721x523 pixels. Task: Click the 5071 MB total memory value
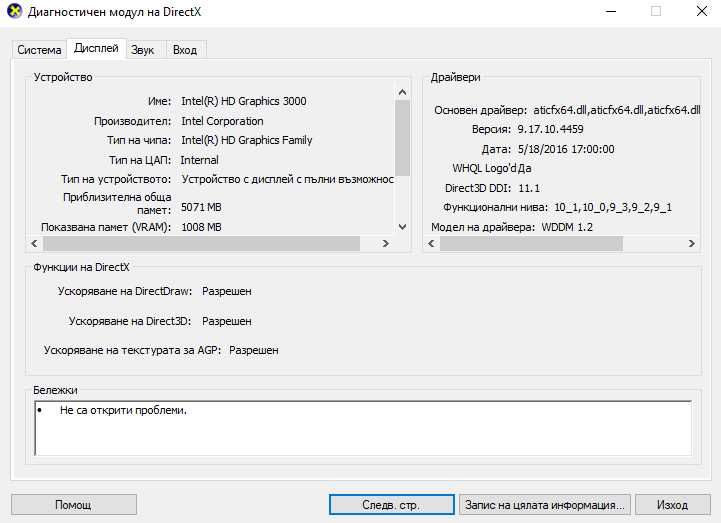click(201, 207)
